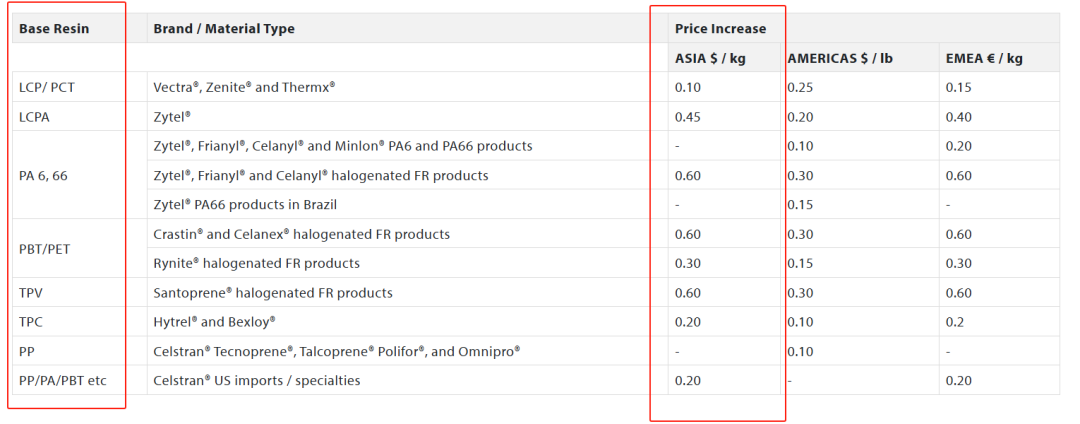Image resolution: width=1080 pixels, height=424 pixels.
Task: Click the 0.45 ASIA price for LCPA
Action: click(x=688, y=117)
